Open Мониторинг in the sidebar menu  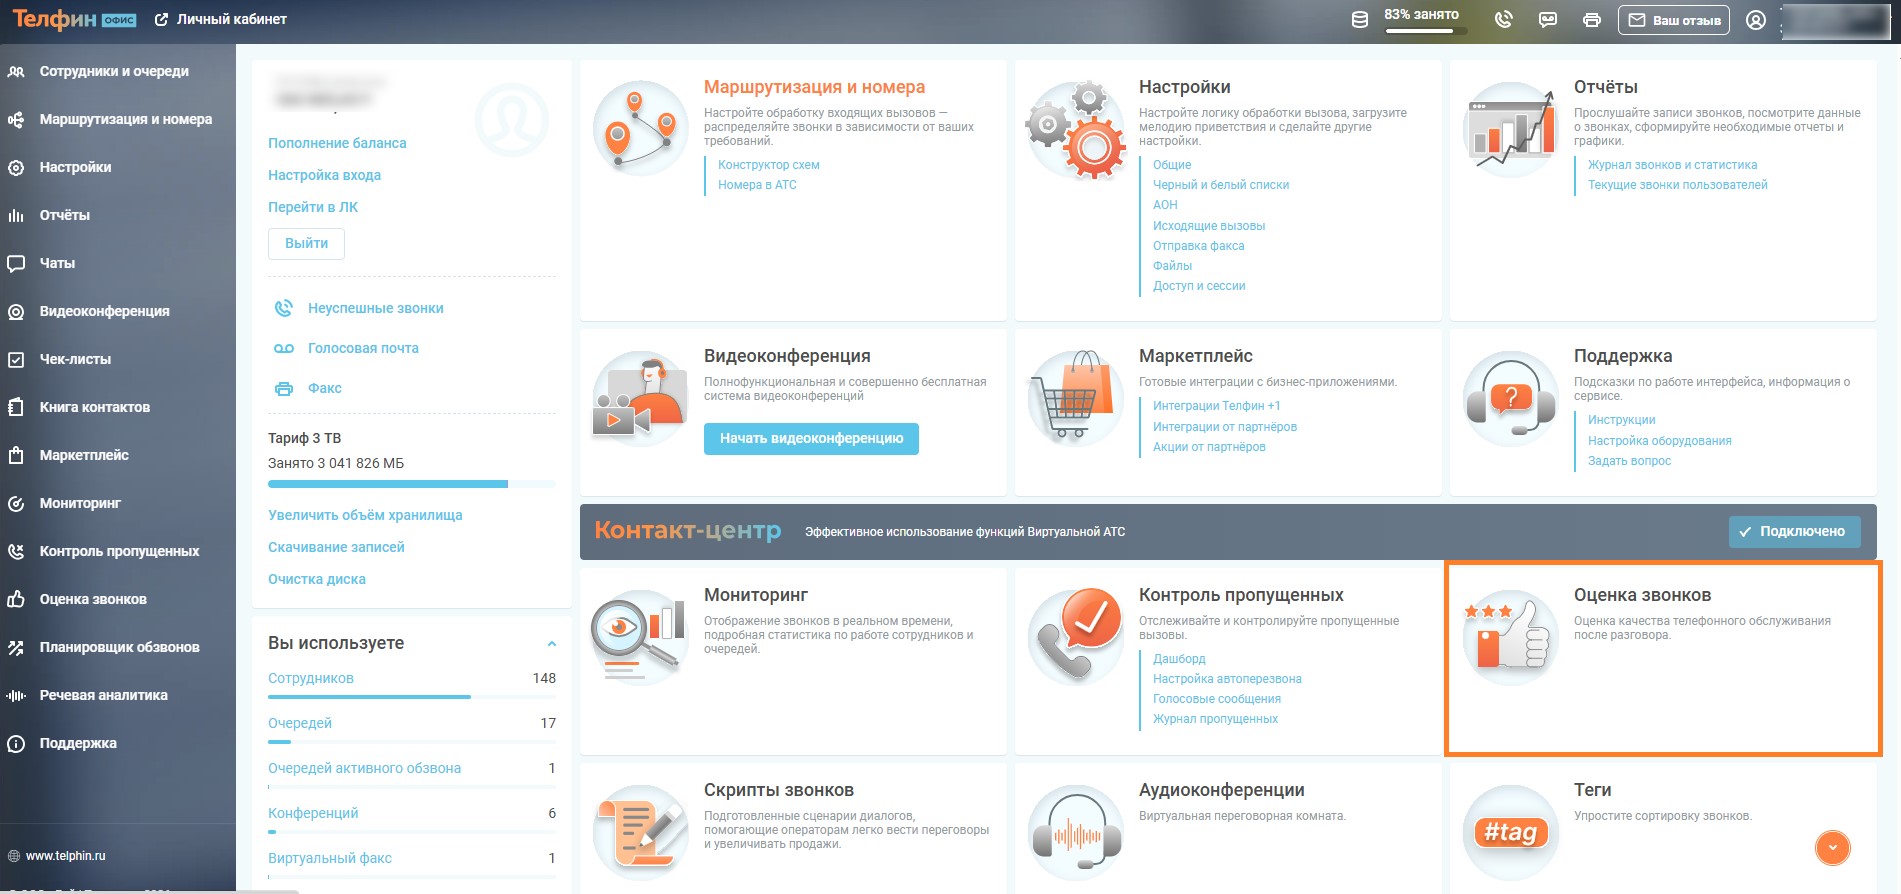click(80, 503)
